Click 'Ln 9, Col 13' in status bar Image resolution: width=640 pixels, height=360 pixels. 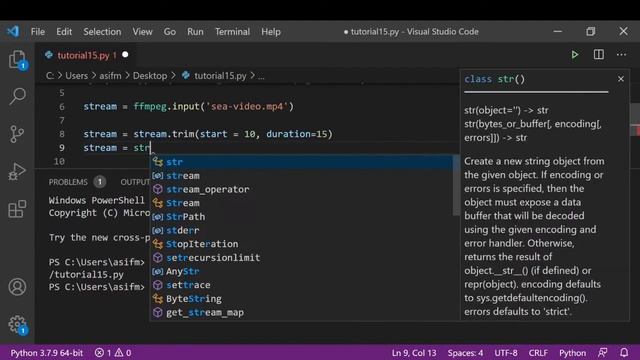coord(414,353)
